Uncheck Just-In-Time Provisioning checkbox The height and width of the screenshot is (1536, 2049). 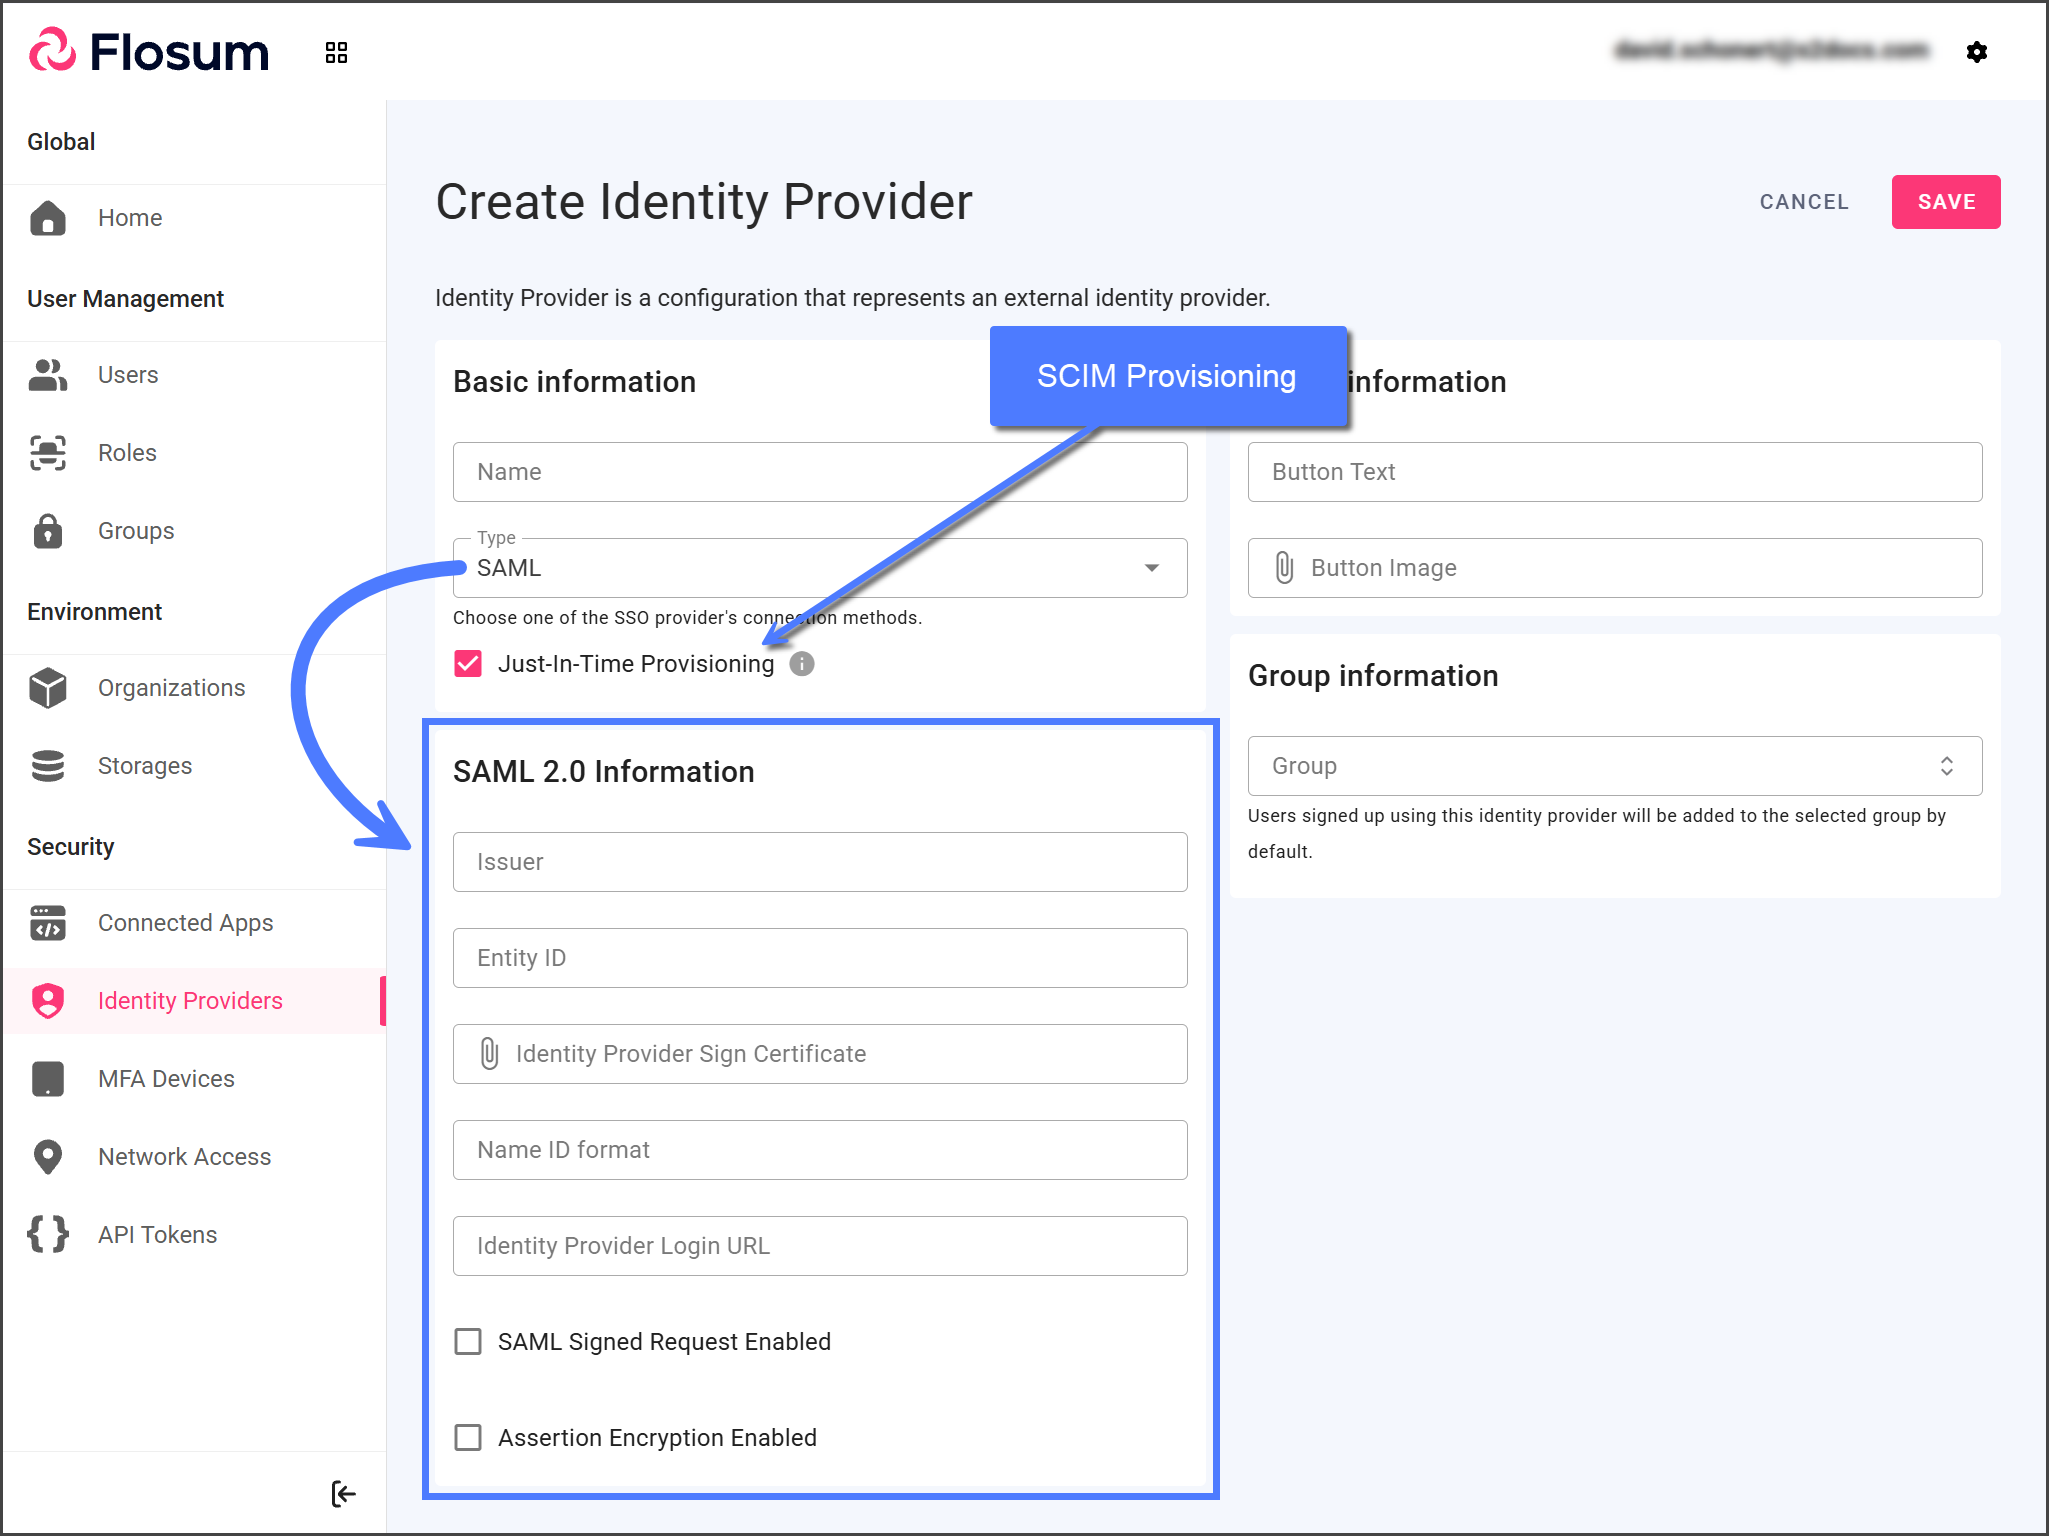coord(468,664)
